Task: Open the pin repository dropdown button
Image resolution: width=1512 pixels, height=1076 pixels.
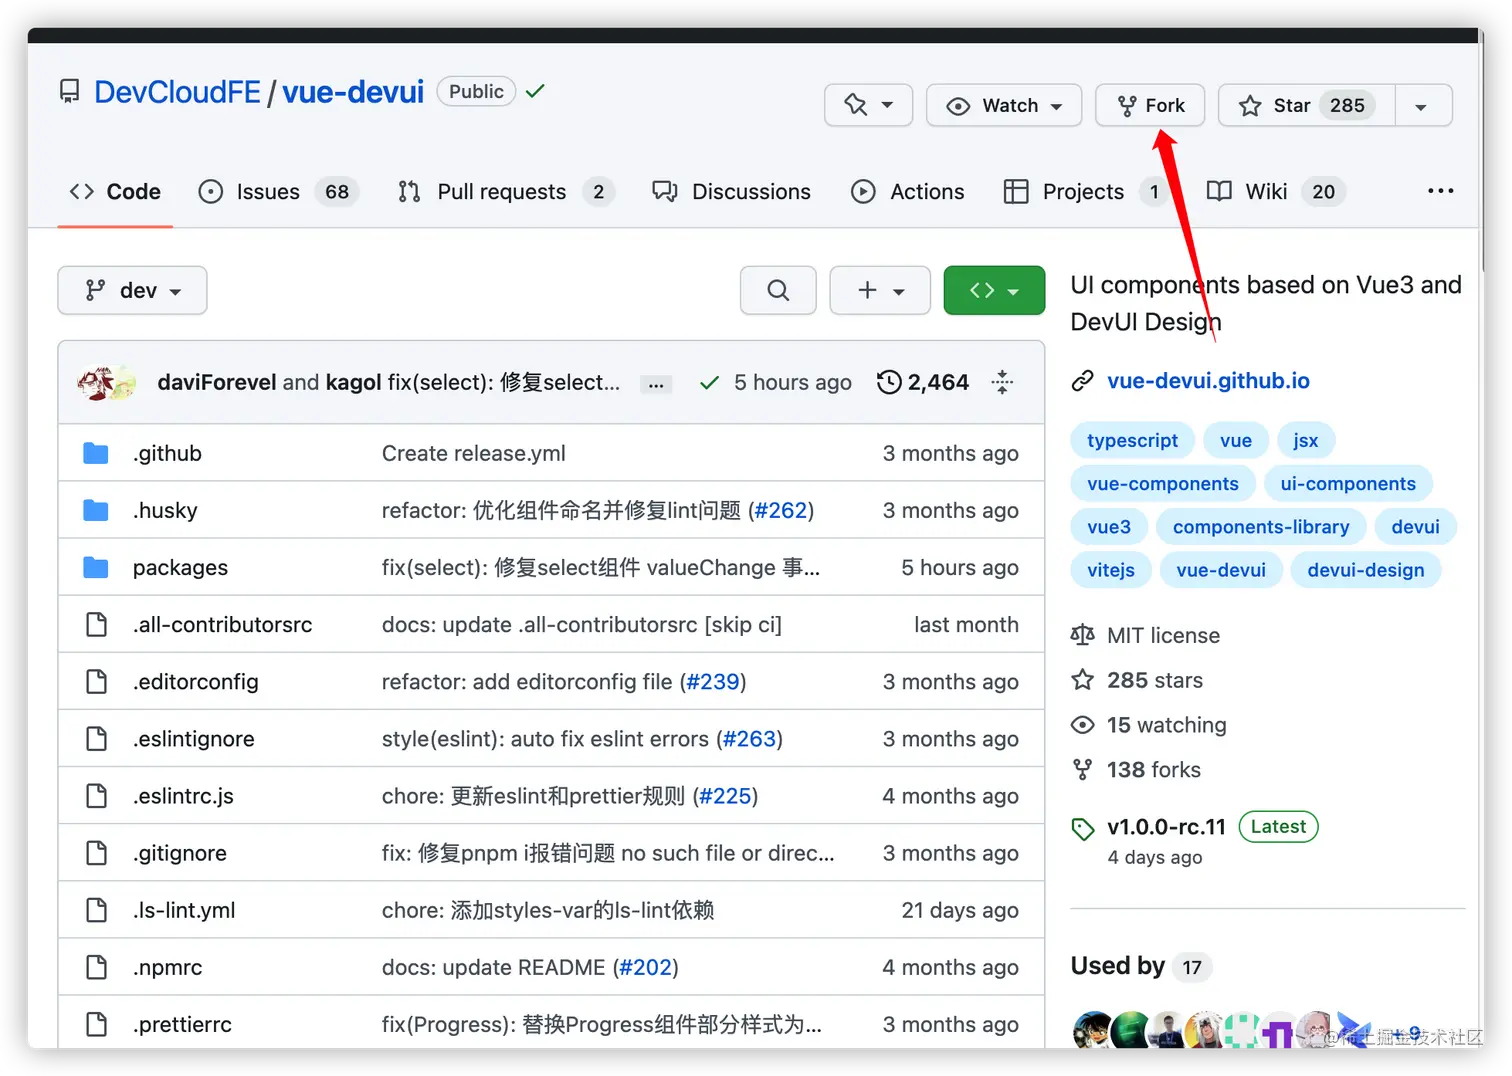Action: [x=868, y=105]
